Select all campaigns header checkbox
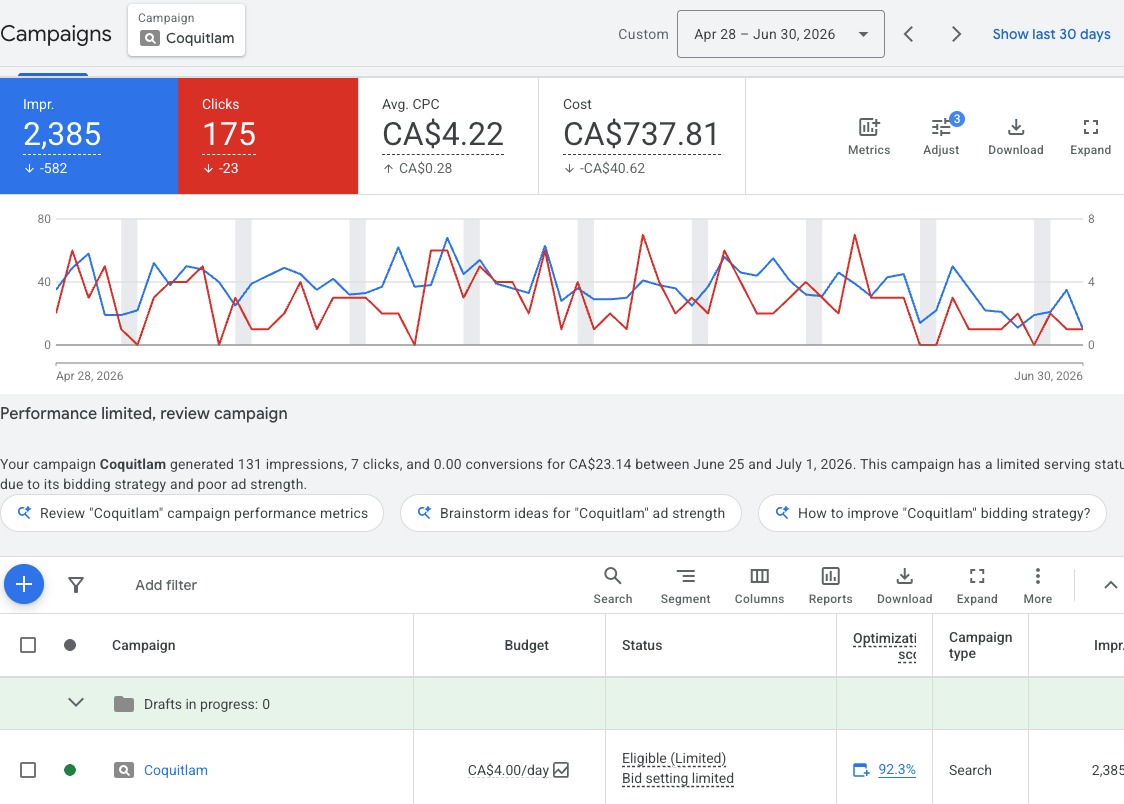The height and width of the screenshot is (804, 1124). click(x=28, y=645)
